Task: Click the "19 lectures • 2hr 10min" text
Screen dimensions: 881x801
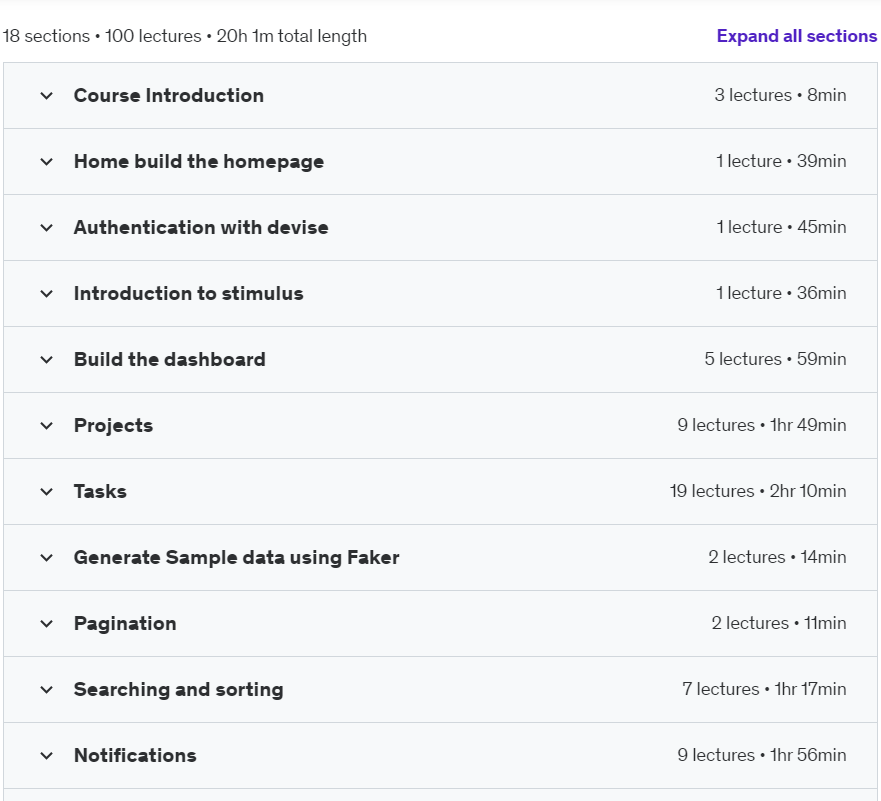Action: click(x=758, y=491)
